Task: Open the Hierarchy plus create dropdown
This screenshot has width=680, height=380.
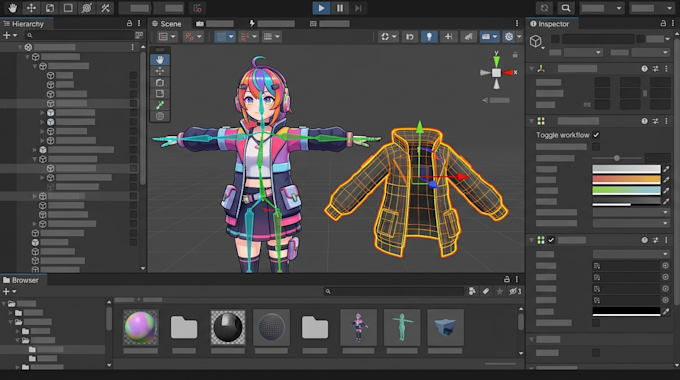Action: [10, 35]
